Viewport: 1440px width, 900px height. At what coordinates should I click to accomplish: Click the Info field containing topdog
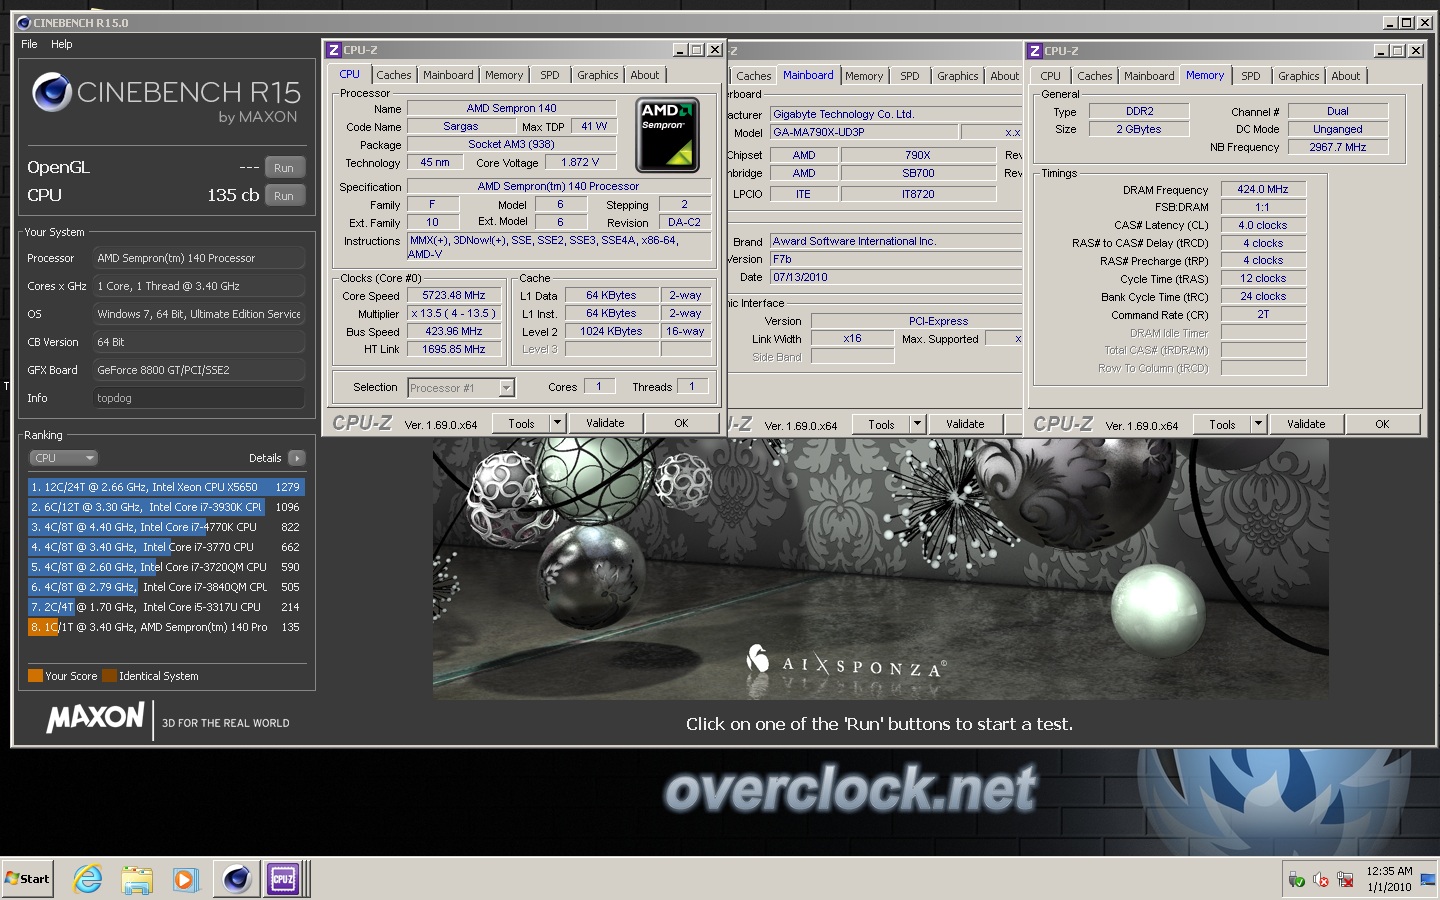(x=199, y=398)
